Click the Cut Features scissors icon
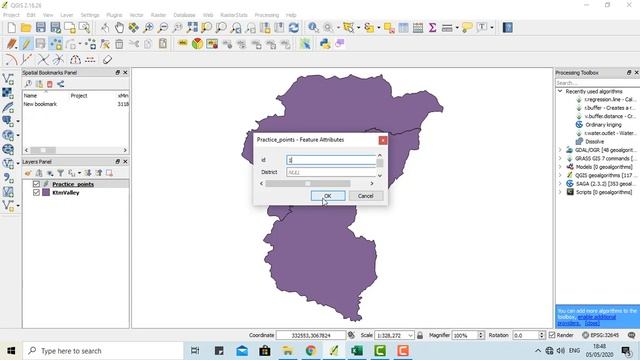The width and height of the screenshot is (640, 360). [133, 44]
